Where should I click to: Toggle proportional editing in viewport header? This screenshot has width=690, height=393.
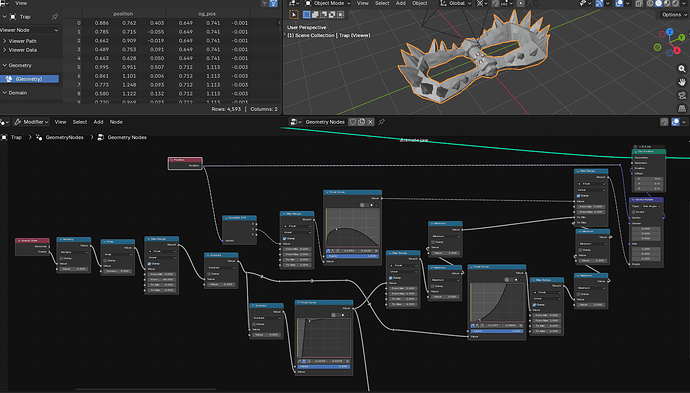tap(521, 3)
